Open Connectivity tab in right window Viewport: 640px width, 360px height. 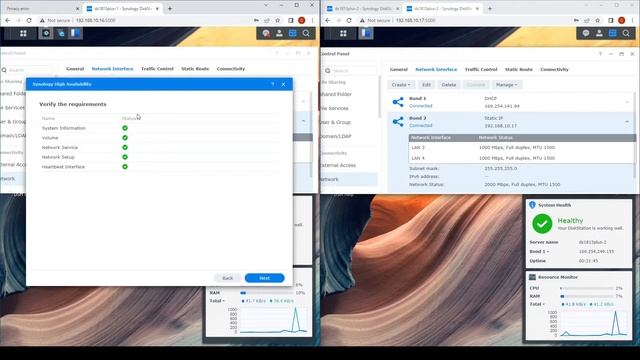pyautogui.click(x=555, y=69)
